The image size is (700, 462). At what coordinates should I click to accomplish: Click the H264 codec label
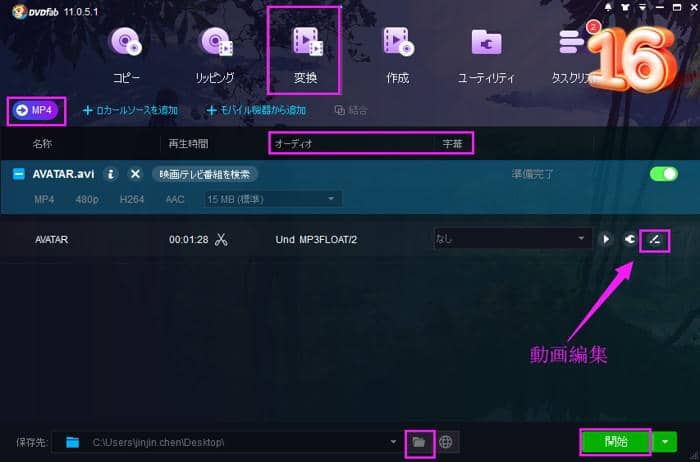click(x=132, y=200)
